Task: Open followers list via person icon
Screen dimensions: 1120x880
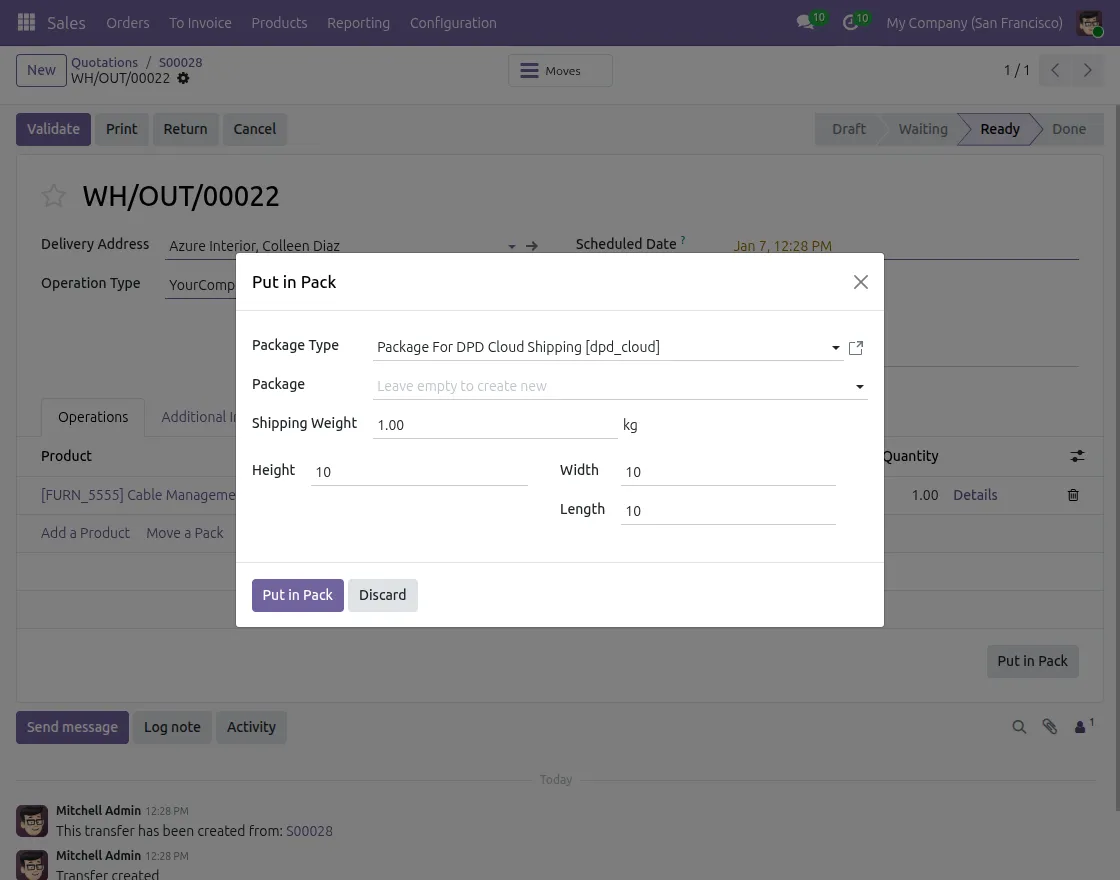Action: (x=1080, y=727)
